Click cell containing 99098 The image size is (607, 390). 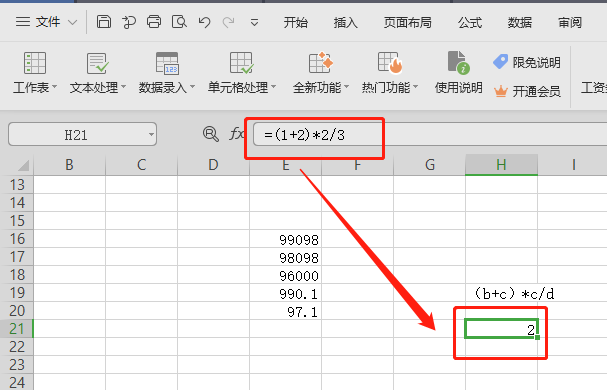tap(285, 239)
